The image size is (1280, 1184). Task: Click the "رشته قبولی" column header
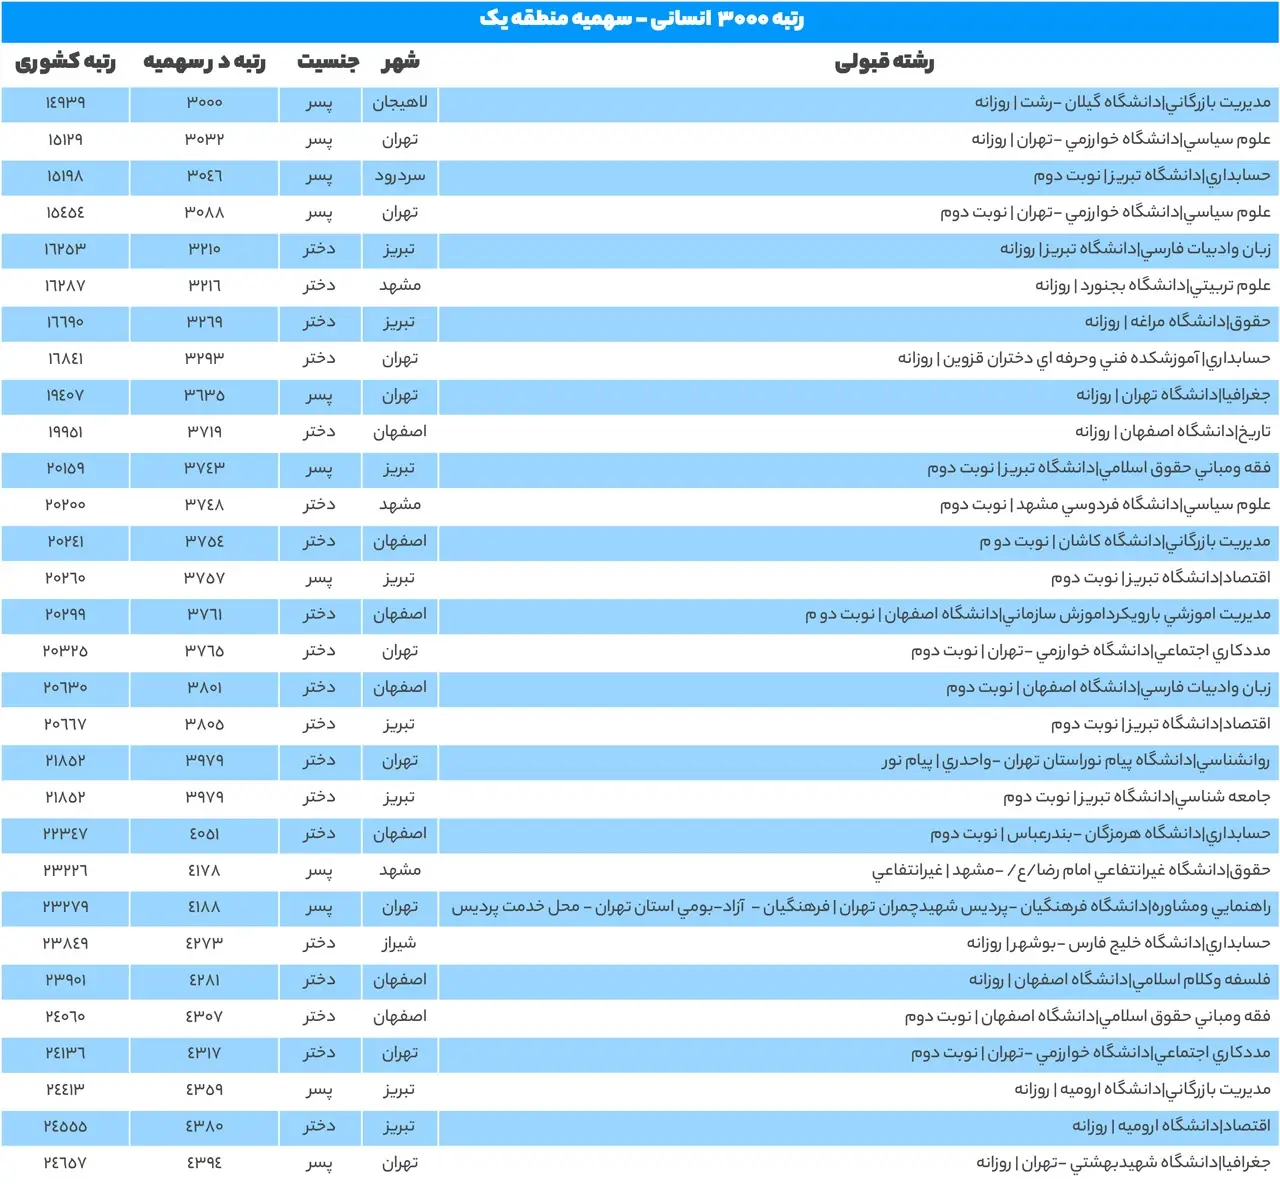click(x=884, y=63)
